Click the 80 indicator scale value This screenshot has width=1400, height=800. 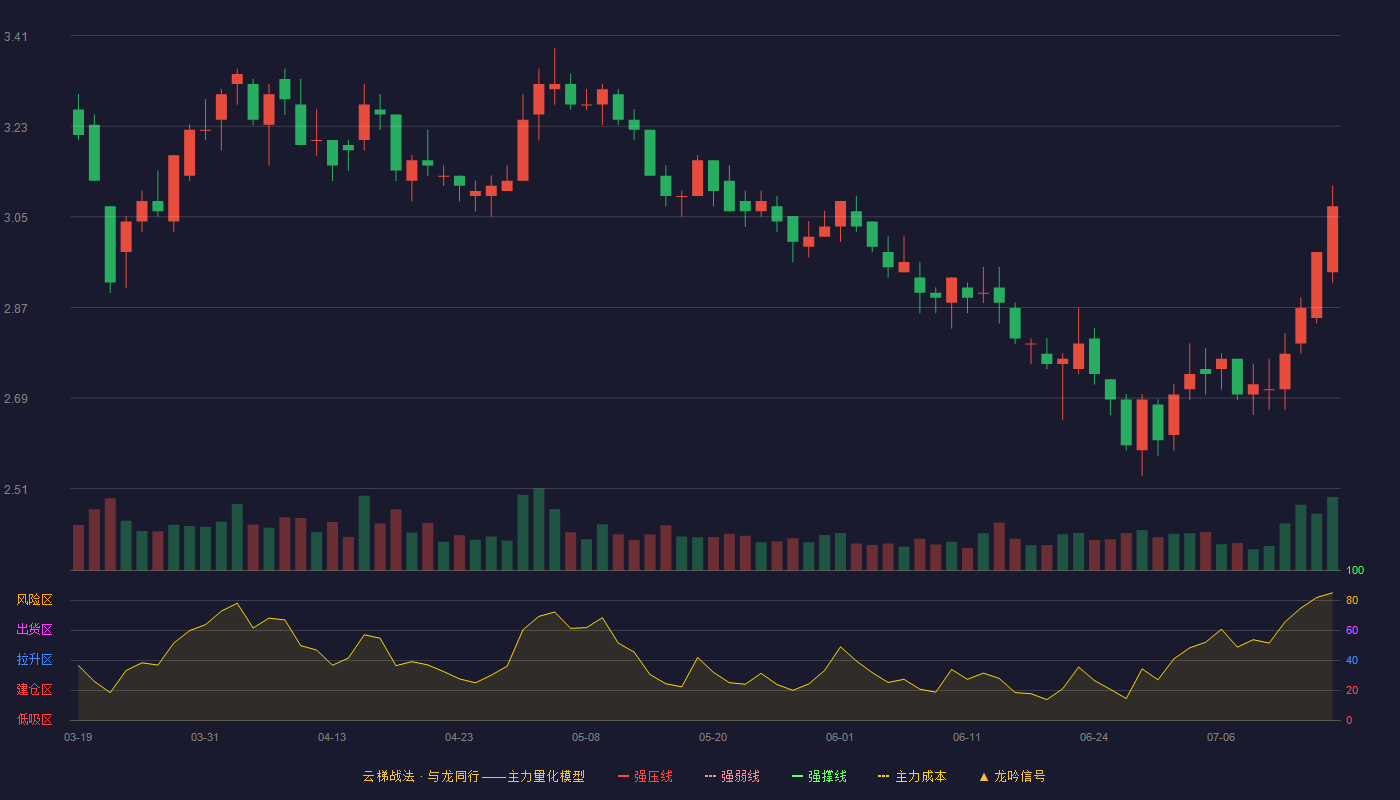pos(1352,600)
